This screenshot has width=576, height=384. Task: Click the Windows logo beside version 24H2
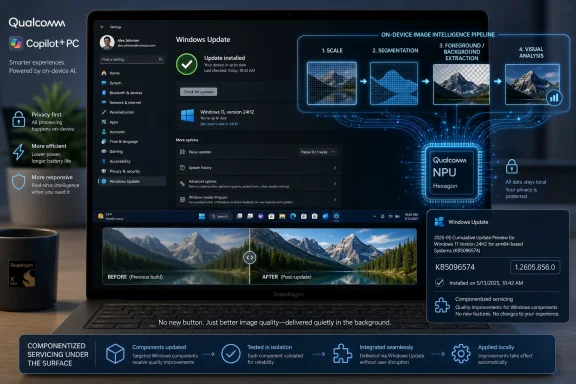(188, 115)
